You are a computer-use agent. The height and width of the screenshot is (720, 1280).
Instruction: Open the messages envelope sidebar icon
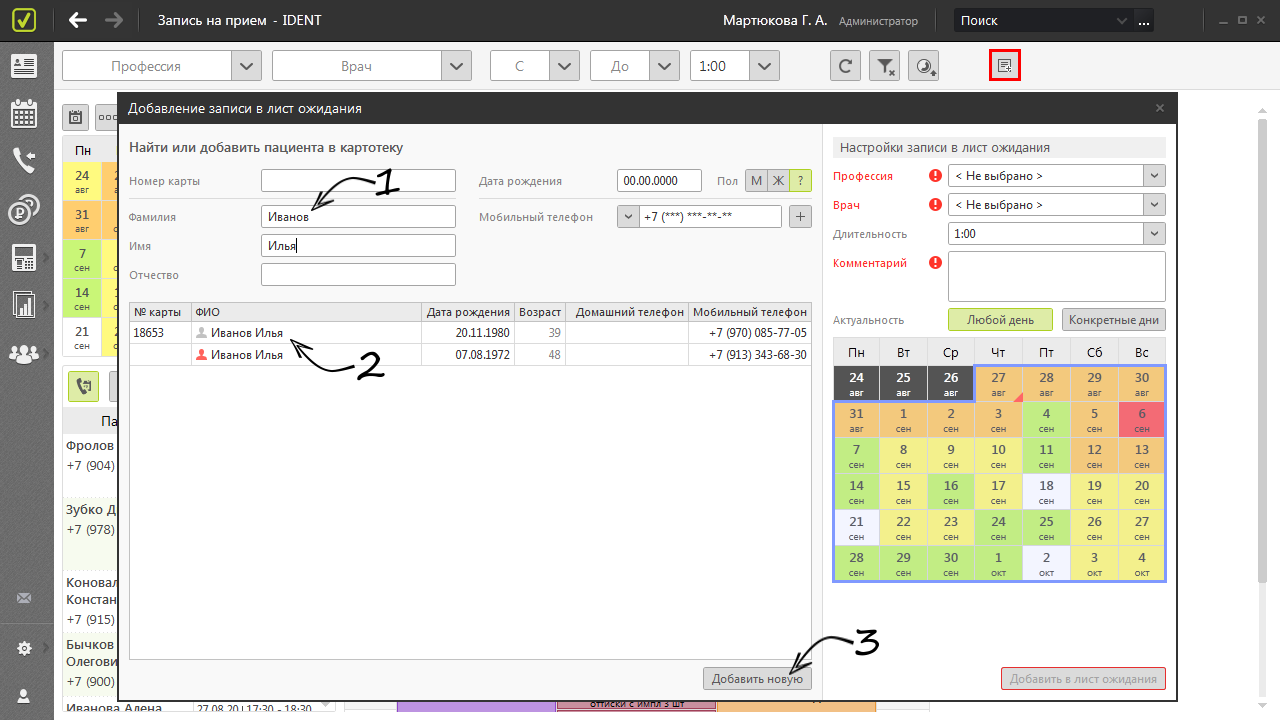click(x=24, y=599)
